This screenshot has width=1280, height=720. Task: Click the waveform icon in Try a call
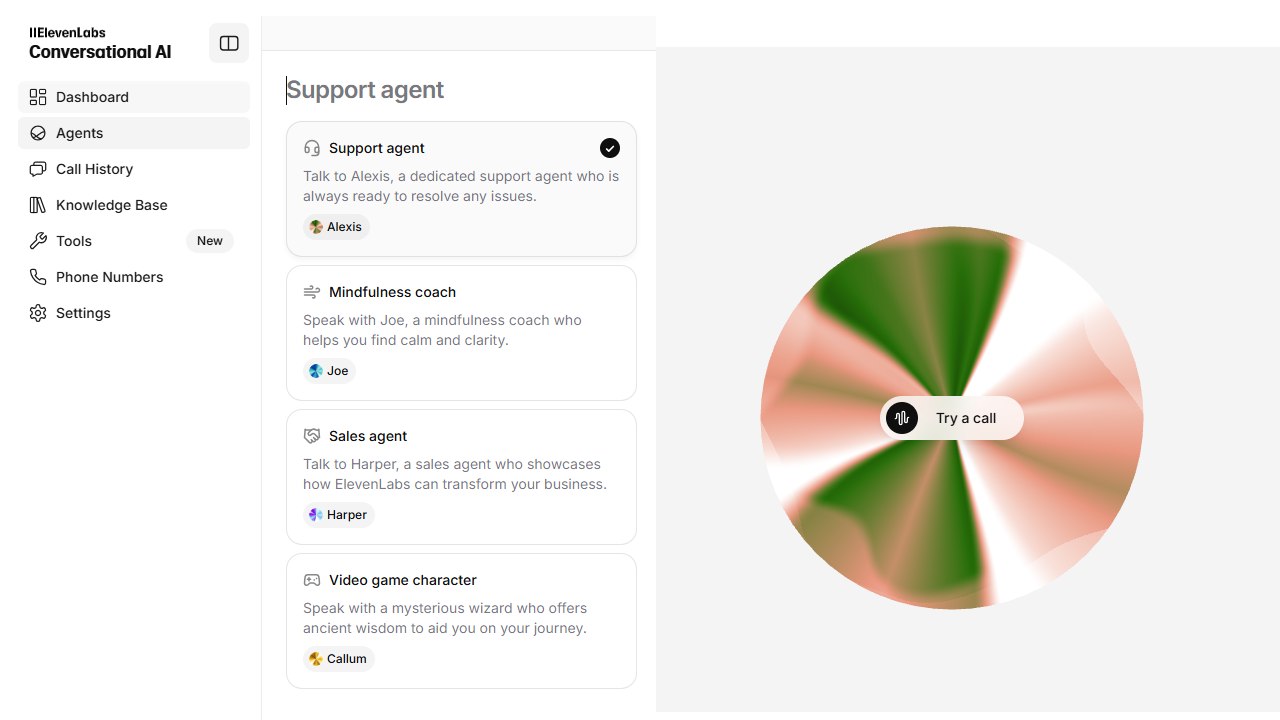coord(902,418)
